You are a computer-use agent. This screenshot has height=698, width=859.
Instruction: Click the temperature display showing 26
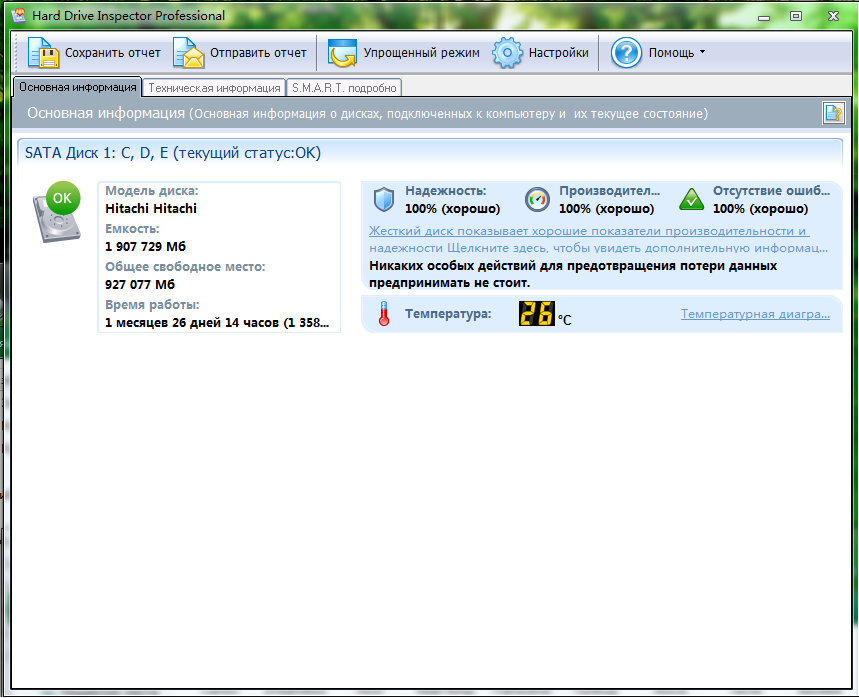click(x=537, y=313)
